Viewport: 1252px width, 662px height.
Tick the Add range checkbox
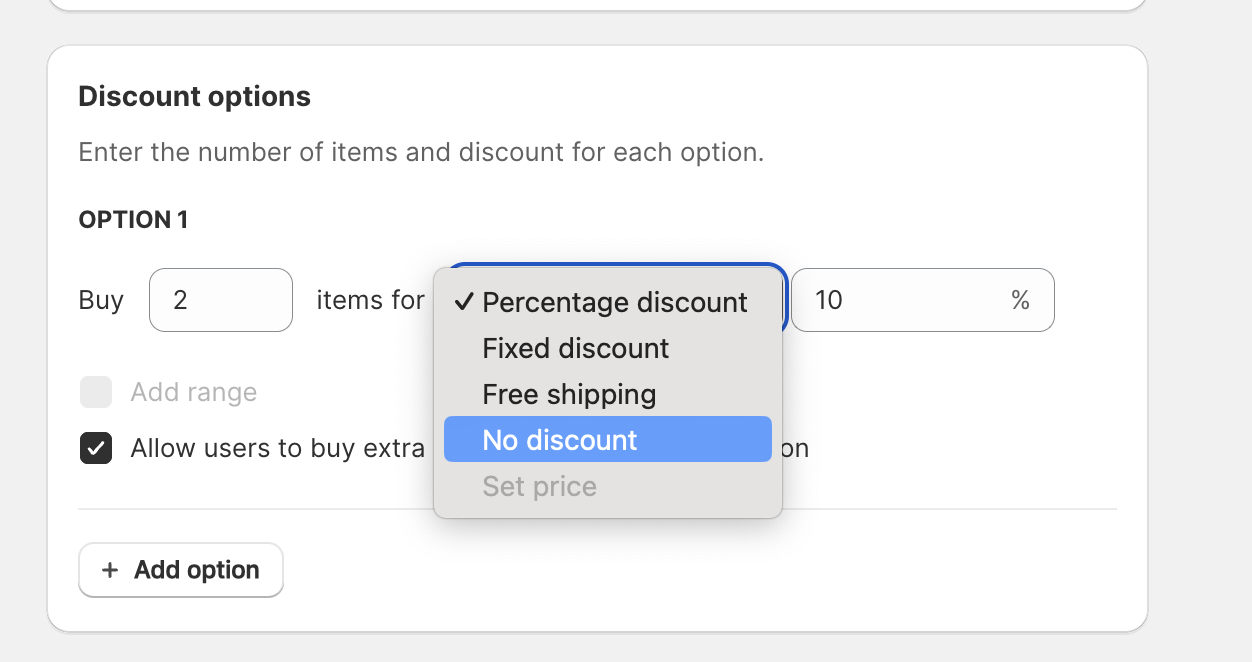click(96, 392)
